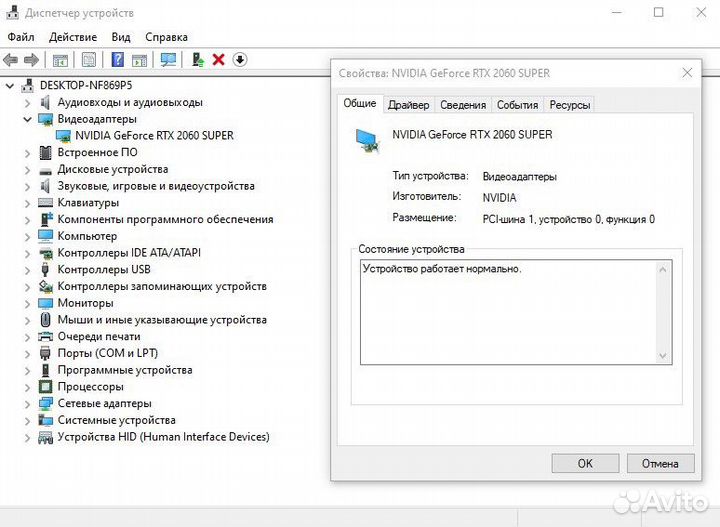Click the Изготовитель NVIDIA value
720x527 pixels.
tap(499, 198)
